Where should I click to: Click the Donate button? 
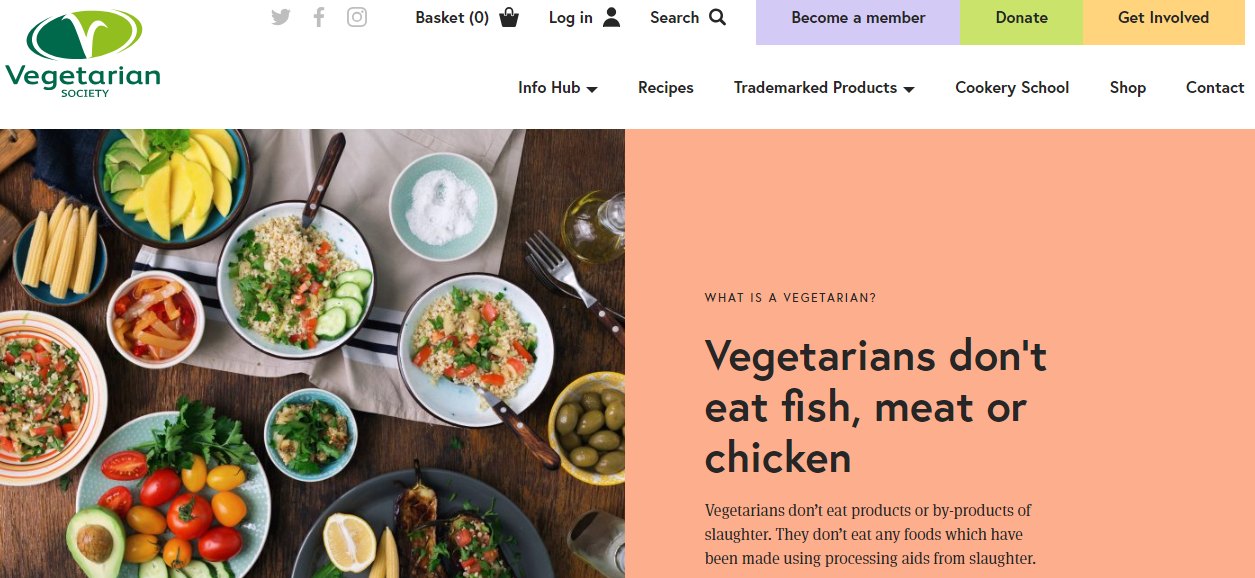(1020, 18)
